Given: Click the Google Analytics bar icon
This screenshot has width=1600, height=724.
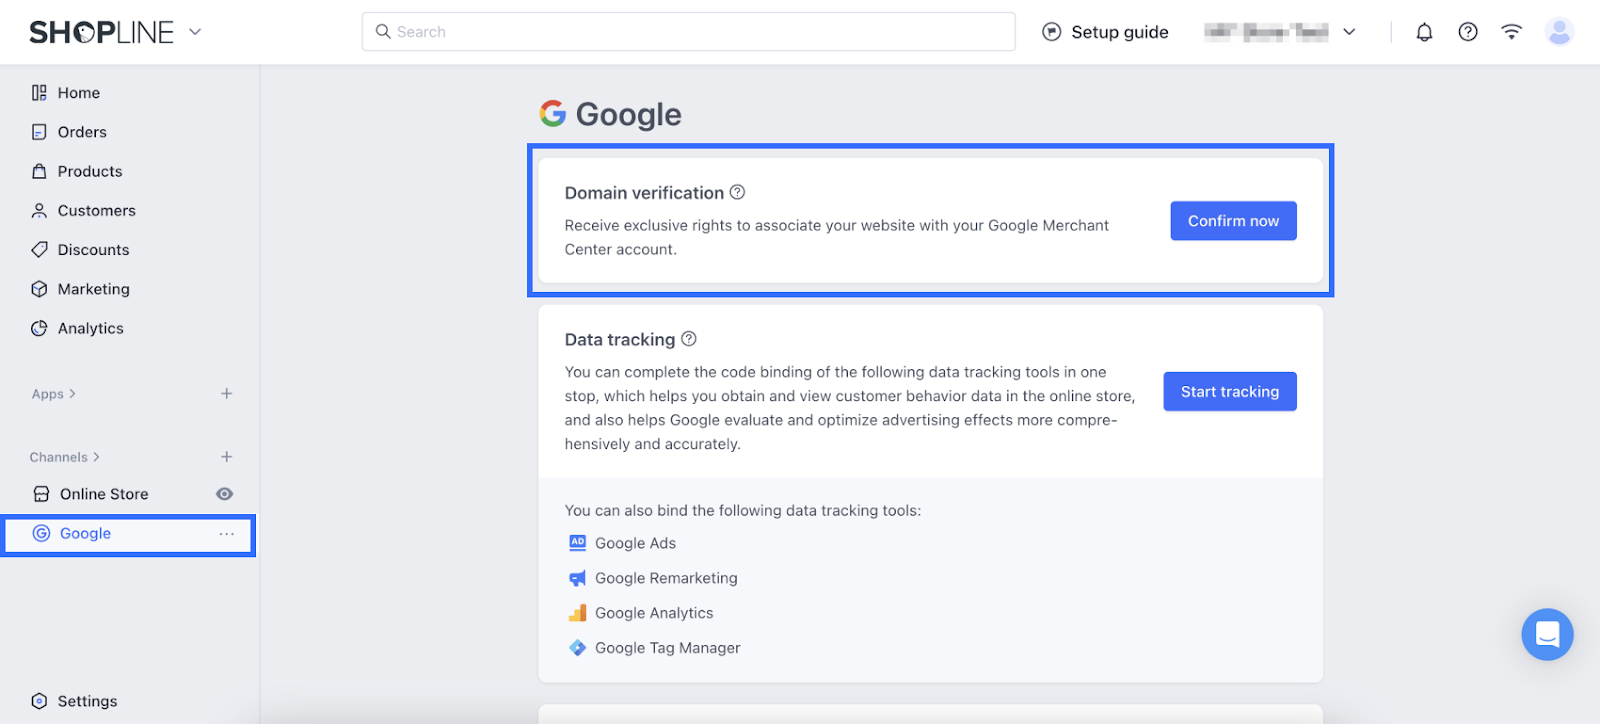Looking at the screenshot, I should 578,613.
